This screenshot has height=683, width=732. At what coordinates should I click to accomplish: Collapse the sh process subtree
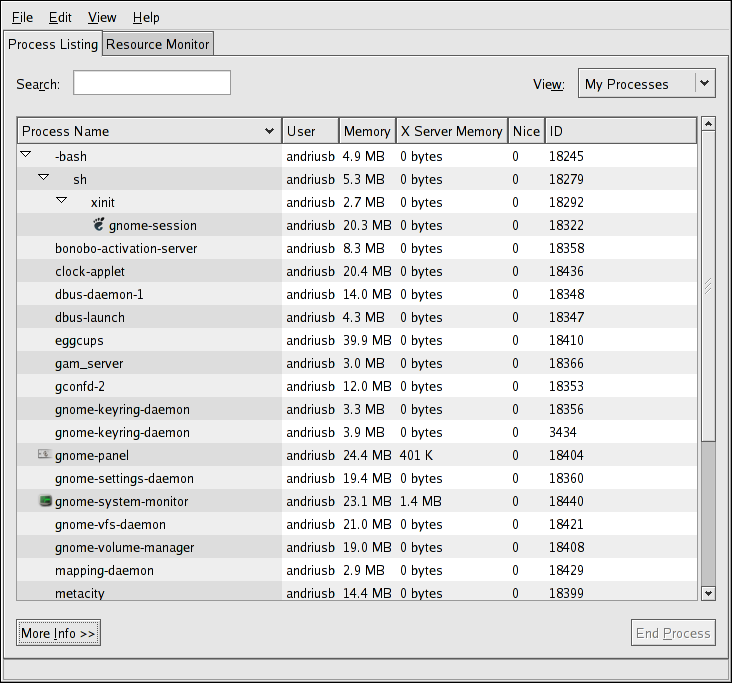click(x=44, y=178)
